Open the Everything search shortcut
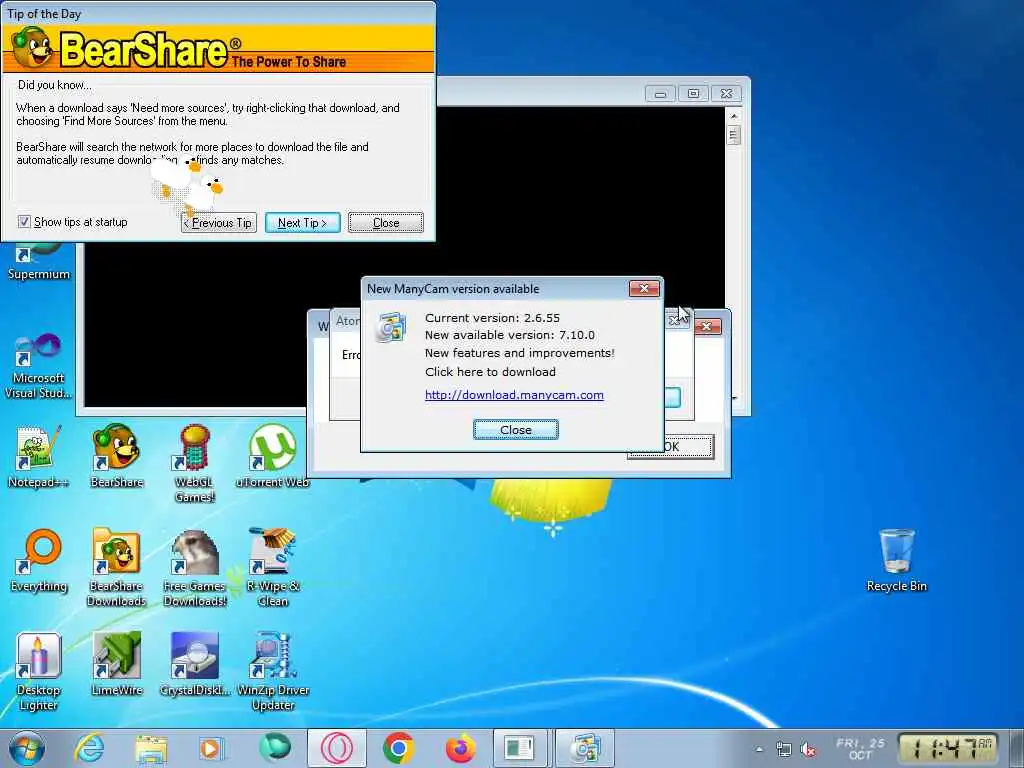Image resolution: width=1024 pixels, height=768 pixels. click(x=39, y=560)
